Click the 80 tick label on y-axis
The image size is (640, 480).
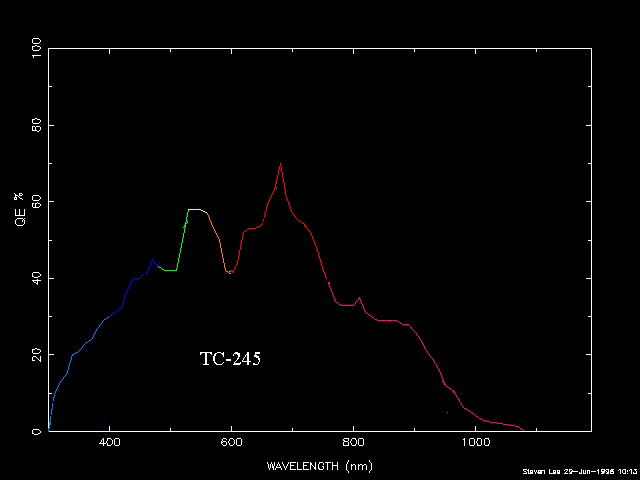[x=37, y=125]
